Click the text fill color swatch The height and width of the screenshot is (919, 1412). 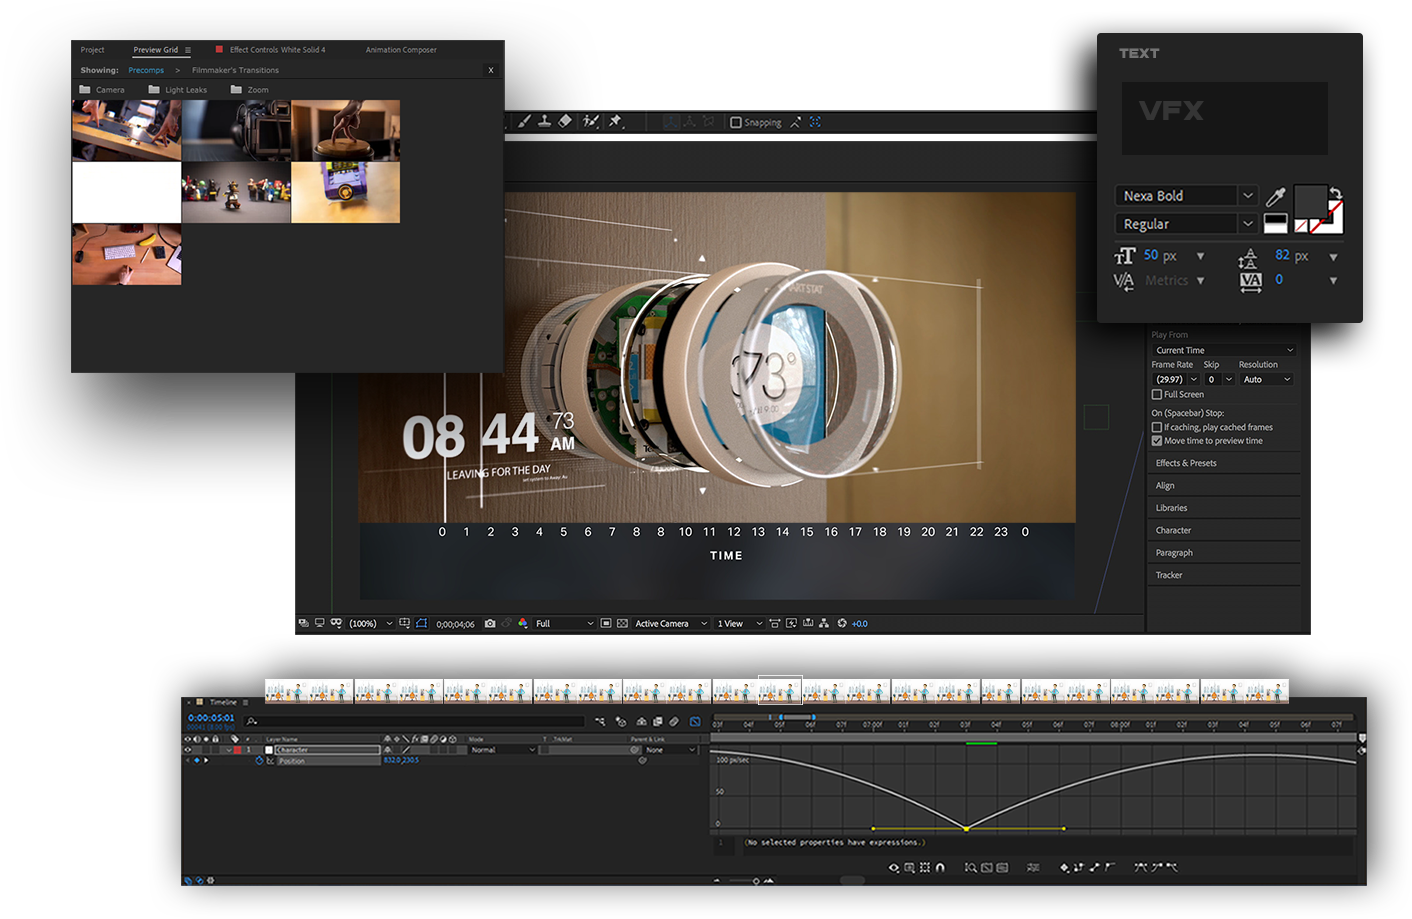[x=1310, y=203]
